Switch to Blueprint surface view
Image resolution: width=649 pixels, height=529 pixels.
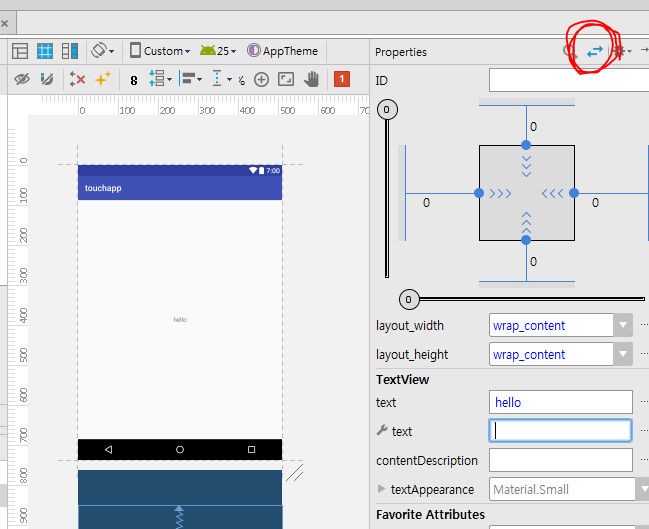45,51
